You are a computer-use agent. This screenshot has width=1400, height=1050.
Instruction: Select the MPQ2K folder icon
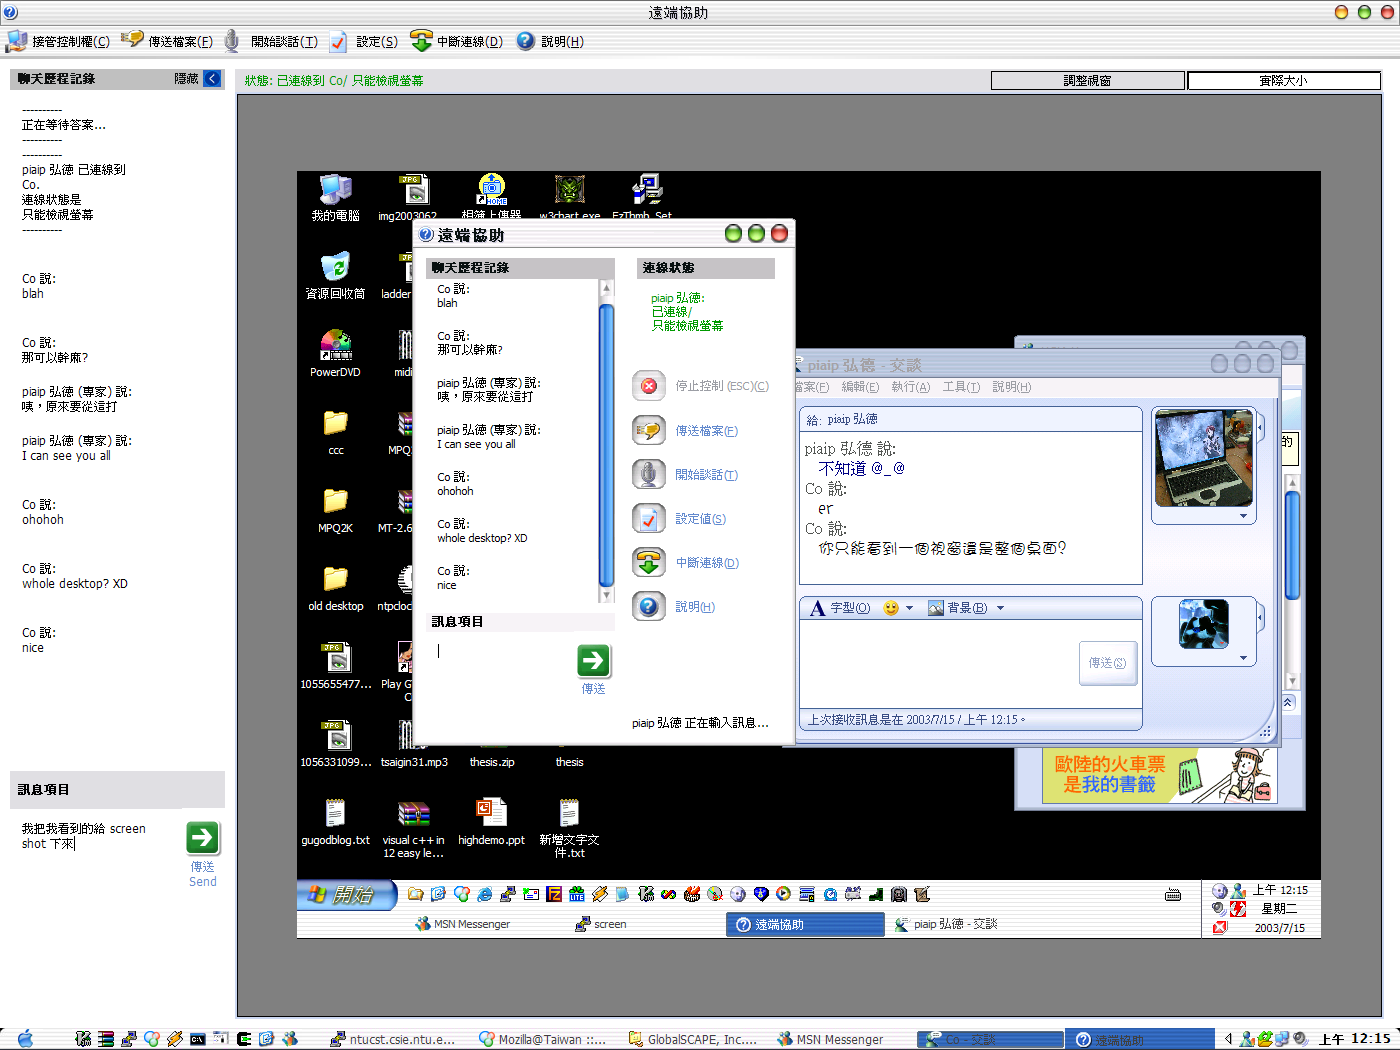click(x=335, y=509)
